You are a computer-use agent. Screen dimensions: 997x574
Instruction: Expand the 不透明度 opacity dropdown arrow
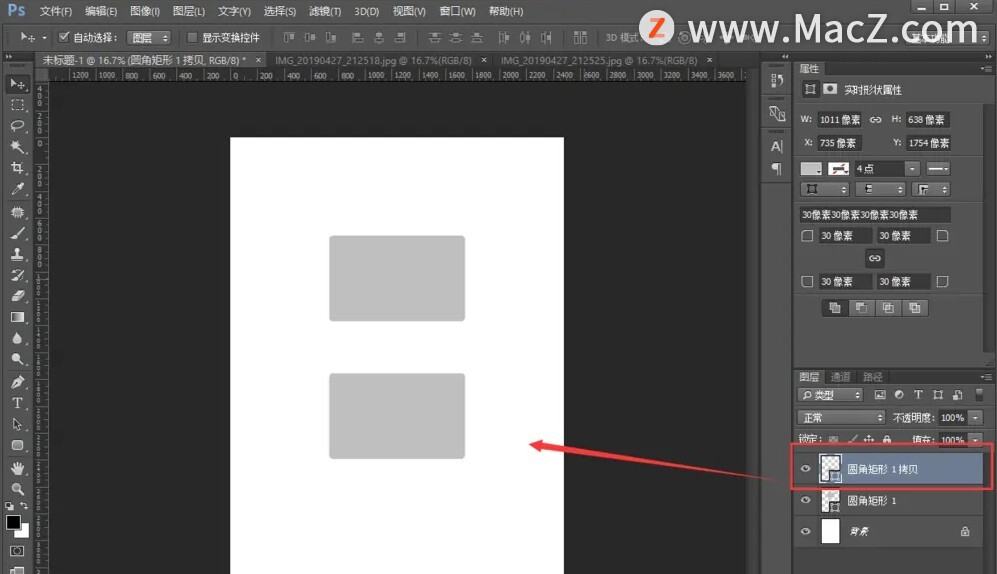click(976, 417)
